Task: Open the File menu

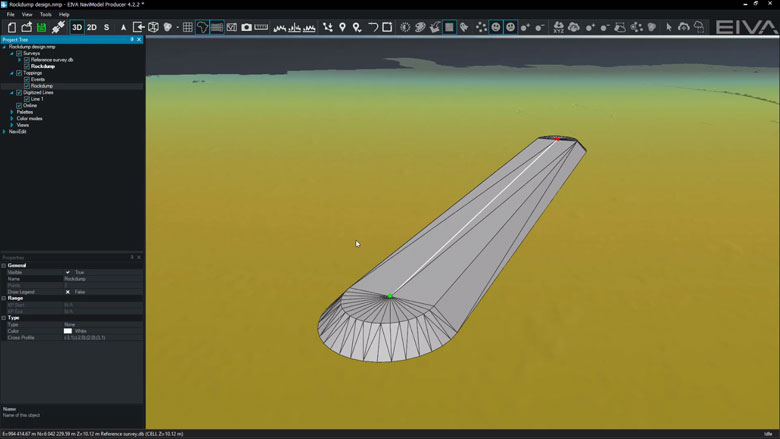Action: [11, 15]
